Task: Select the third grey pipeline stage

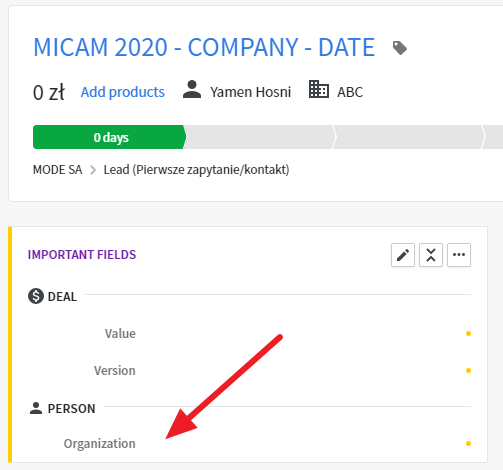Action: coord(409,137)
